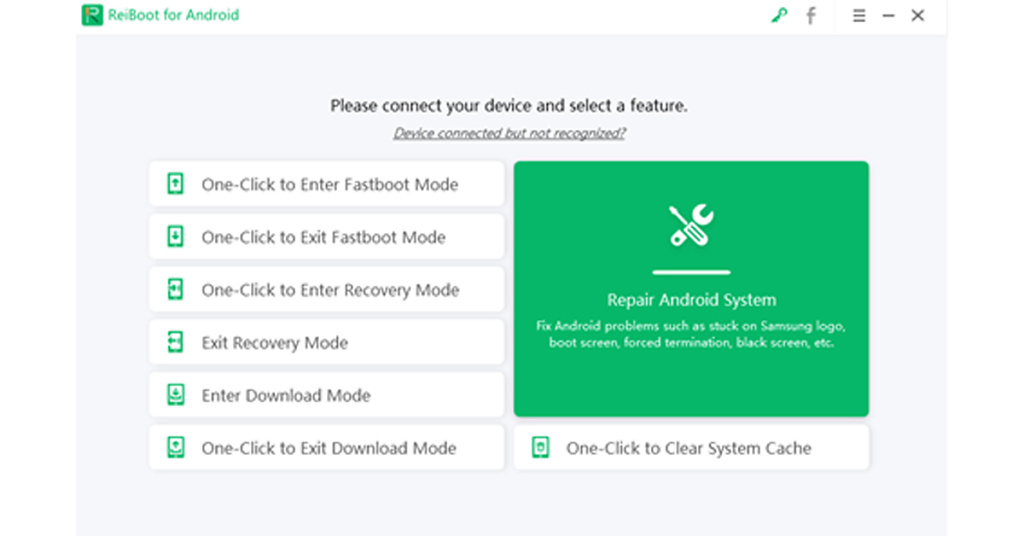Select One-Click to Enter Recovery Mode

pyautogui.click(x=330, y=291)
